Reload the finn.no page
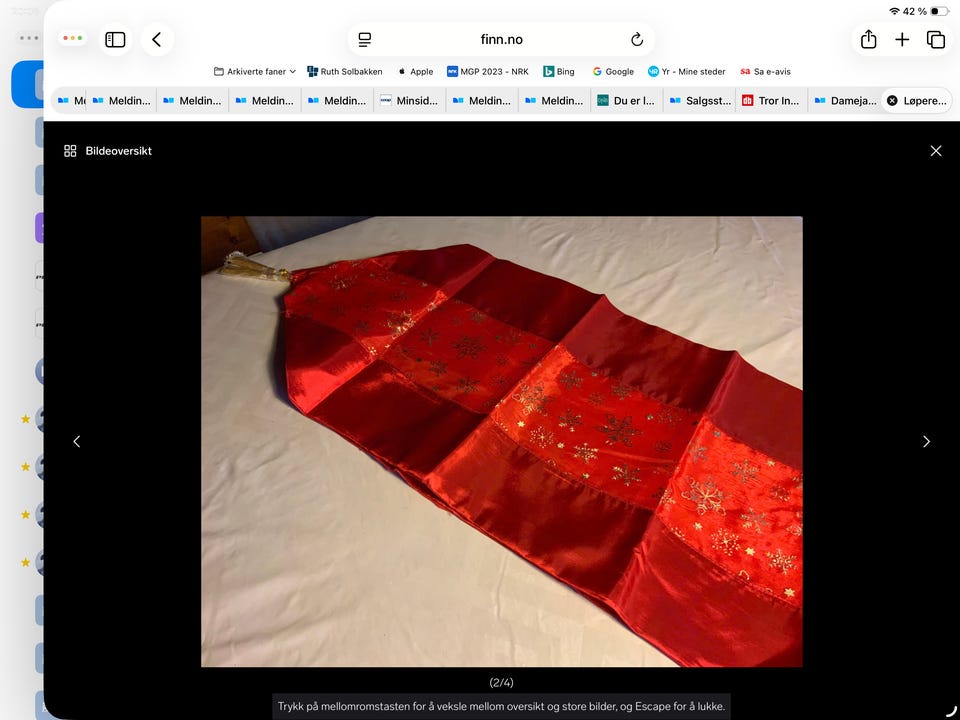 pos(637,40)
